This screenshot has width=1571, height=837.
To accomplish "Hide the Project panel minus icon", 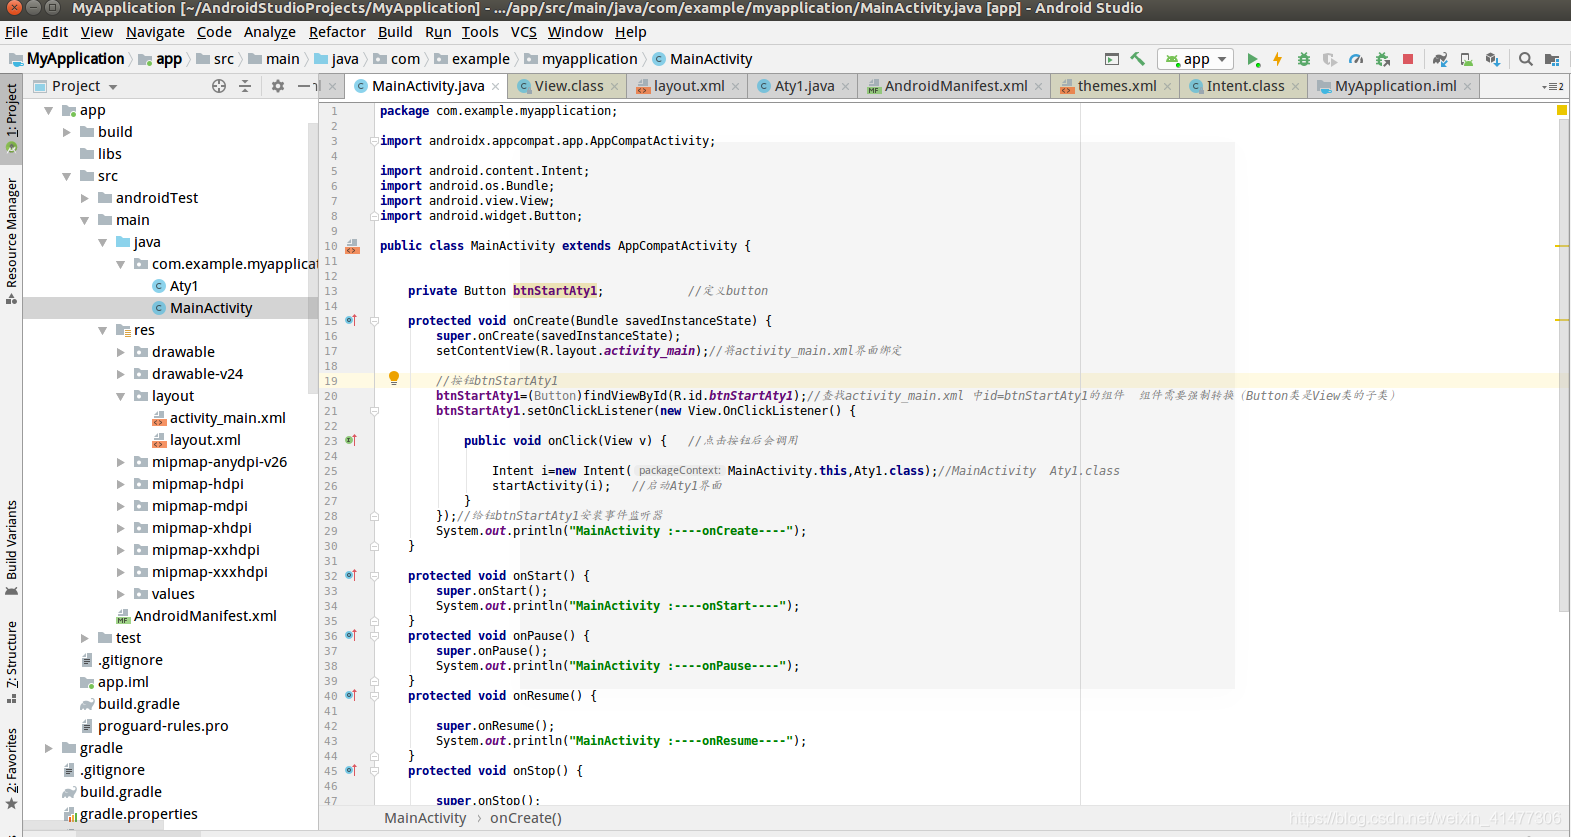I will tap(305, 86).
